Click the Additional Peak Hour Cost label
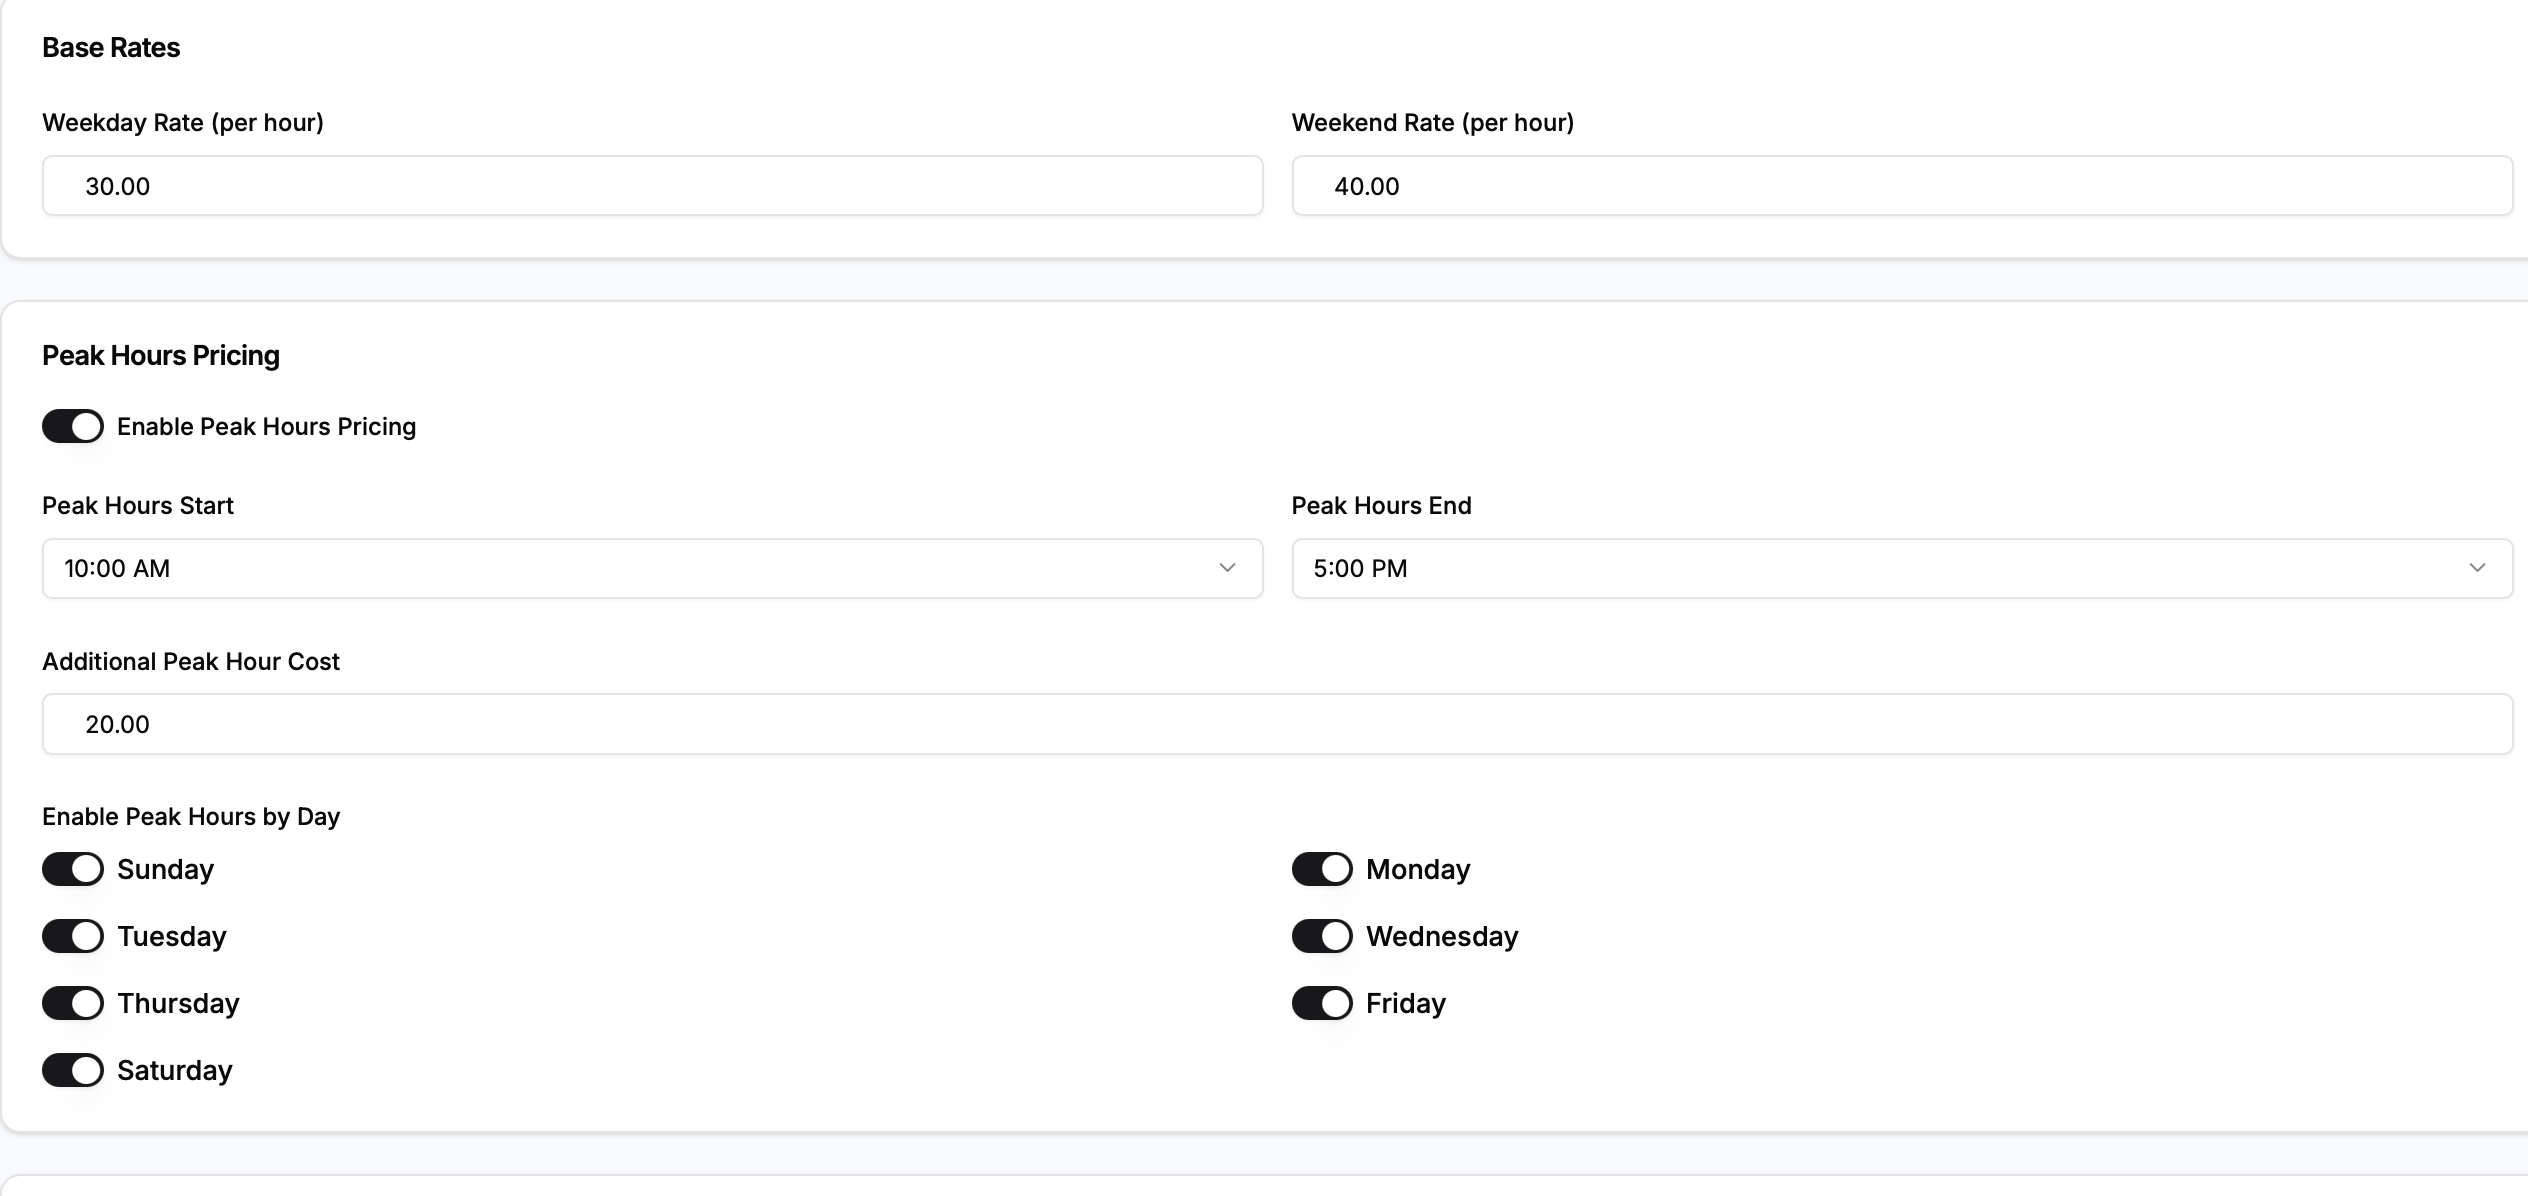This screenshot has height=1196, width=2528. click(190, 661)
